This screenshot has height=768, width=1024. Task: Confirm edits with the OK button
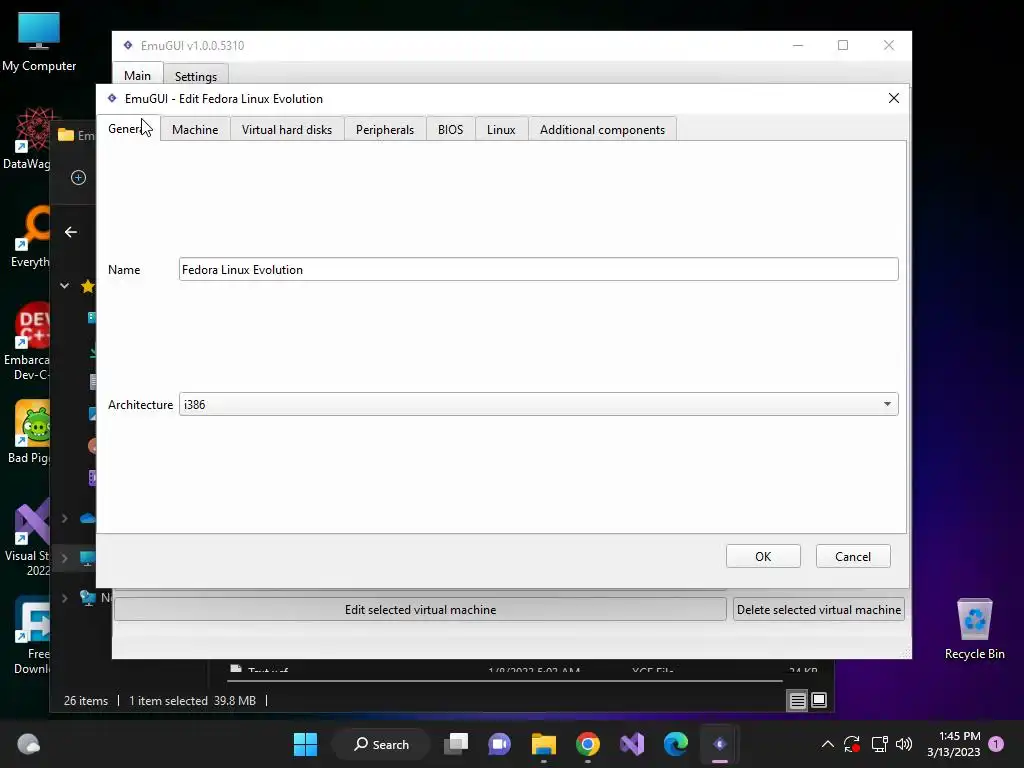point(763,556)
